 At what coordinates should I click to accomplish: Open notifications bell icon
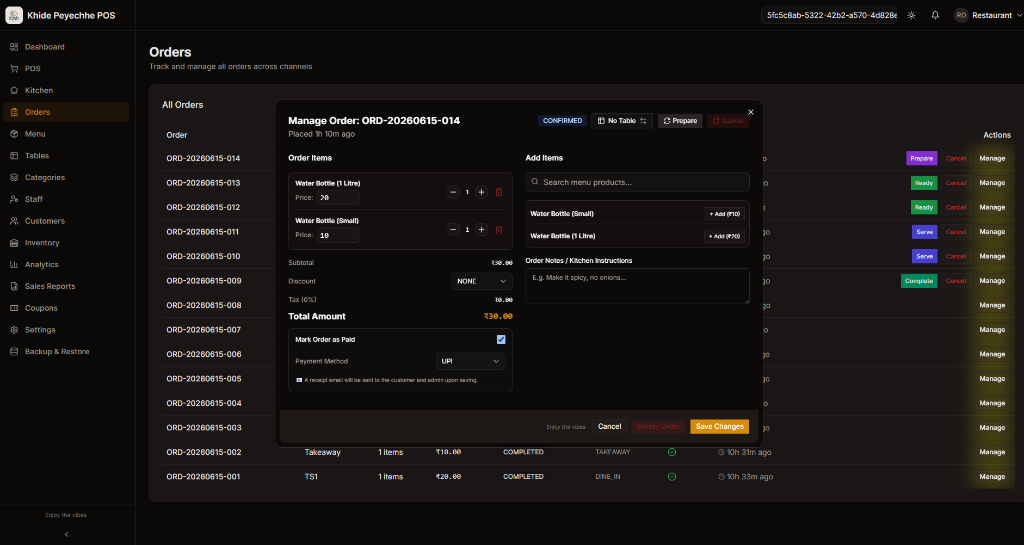[x=935, y=15]
